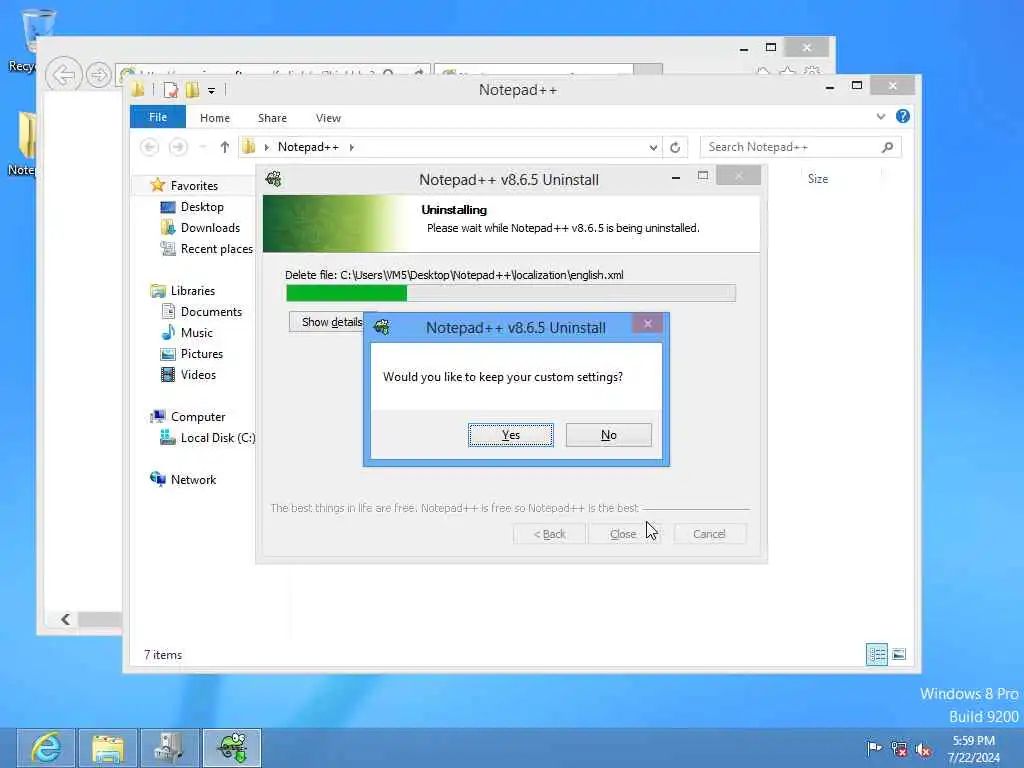Click Explorer back navigation arrow
The height and width of the screenshot is (768, 1024).
click(150, 147)
